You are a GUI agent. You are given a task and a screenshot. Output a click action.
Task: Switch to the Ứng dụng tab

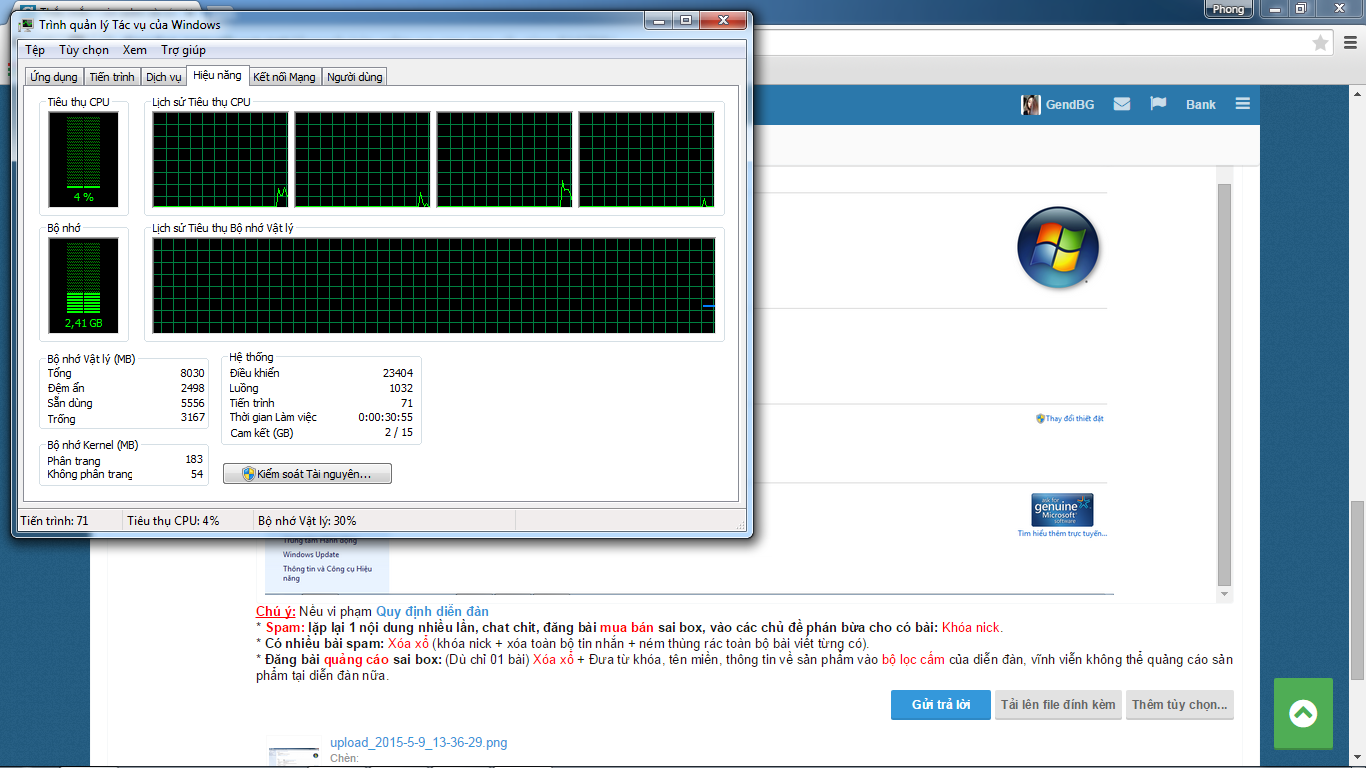[x=53, y=77]
